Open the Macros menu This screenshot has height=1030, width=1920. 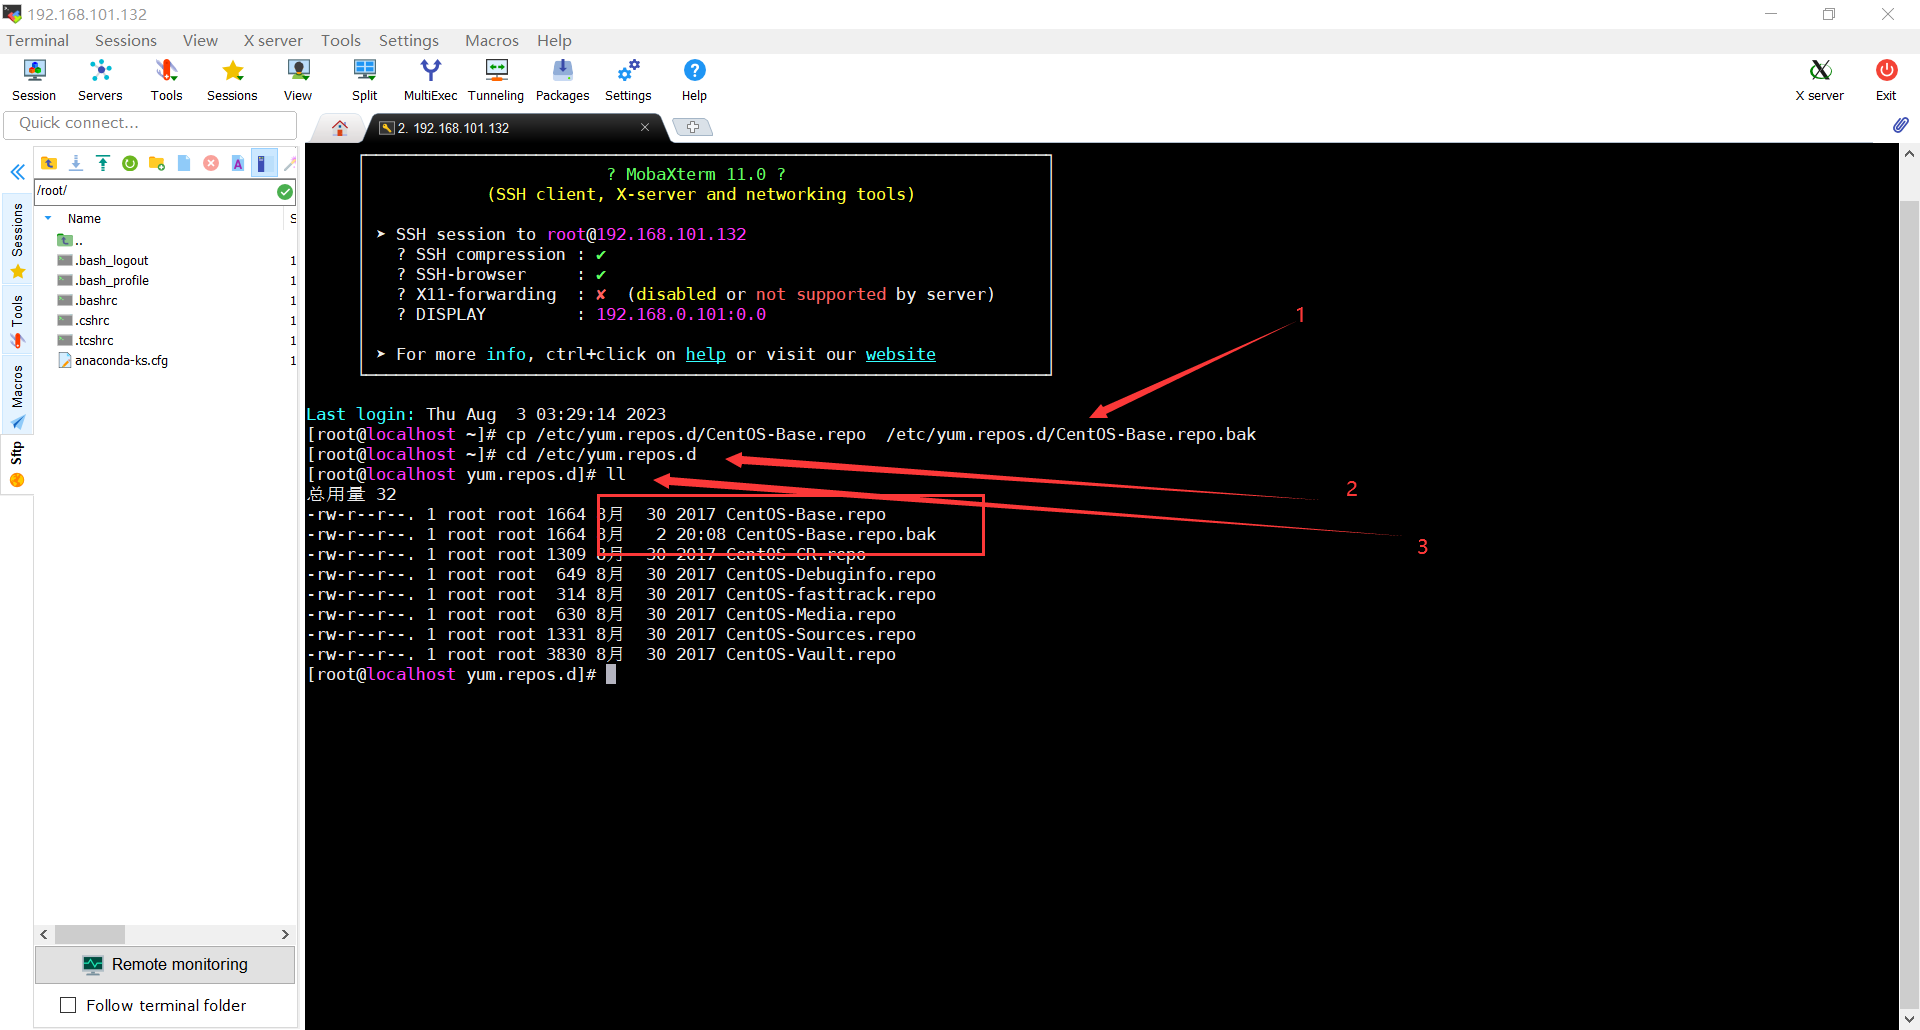pos(492,40)
